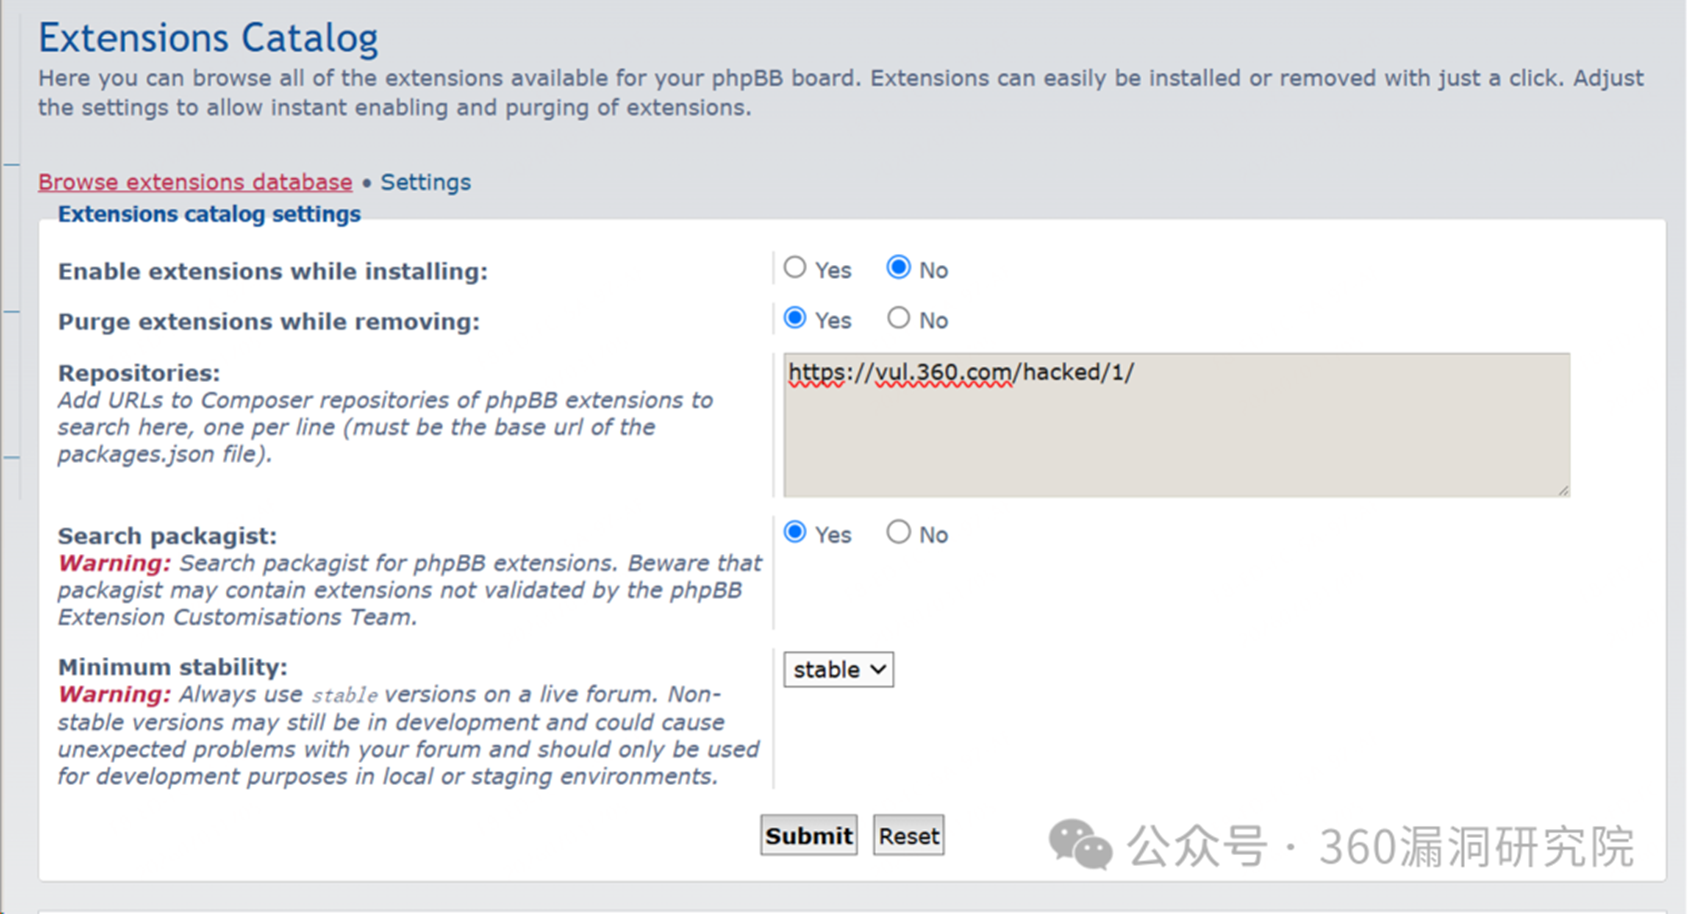Select No for Enable extensions while installing
Screen dimensions: 1688x914
tap(898, 268)
